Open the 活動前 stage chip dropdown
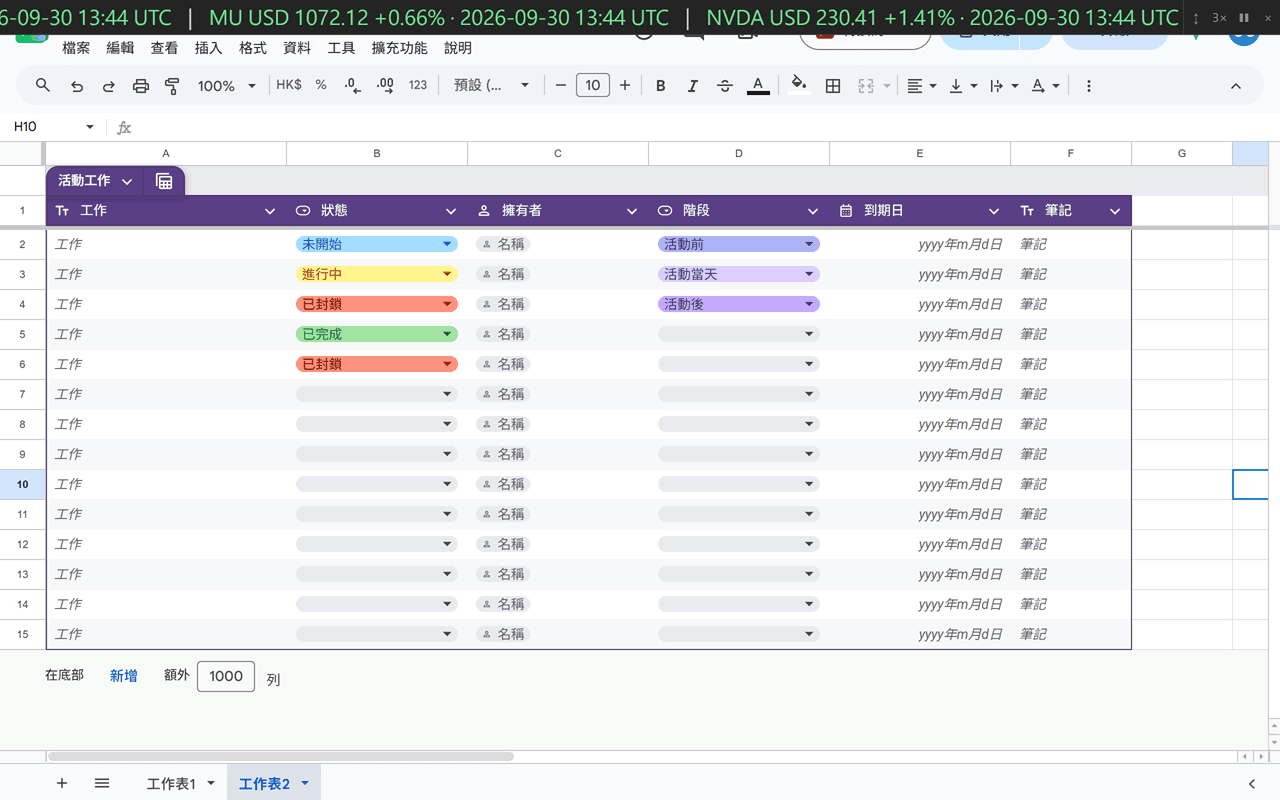 pos(809,244)
